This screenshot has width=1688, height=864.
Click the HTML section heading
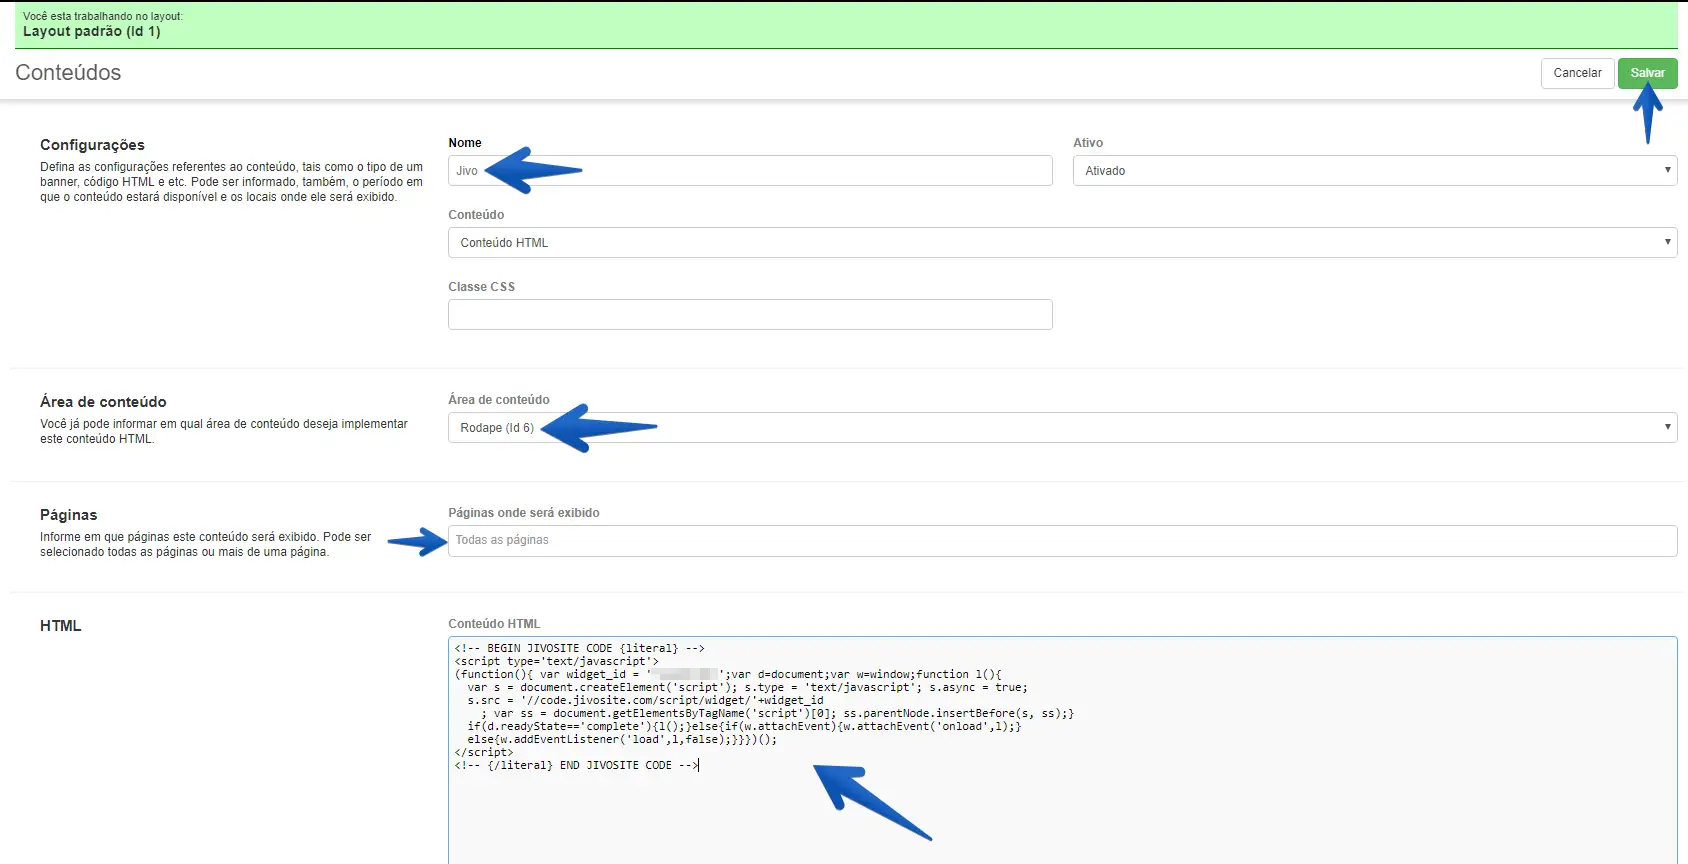pyautogui.click(x=61, y=626)
